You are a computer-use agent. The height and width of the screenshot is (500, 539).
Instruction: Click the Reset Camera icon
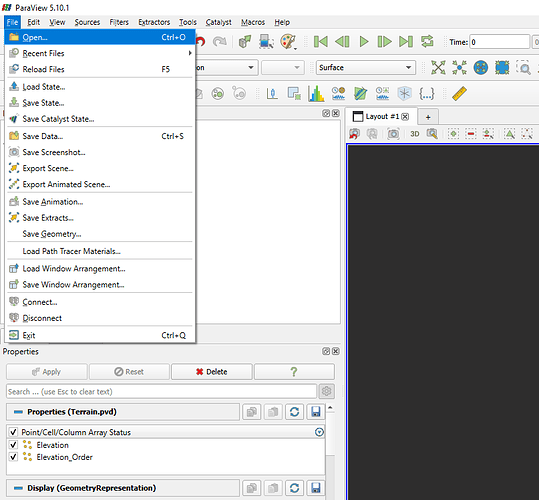(438, 67)
